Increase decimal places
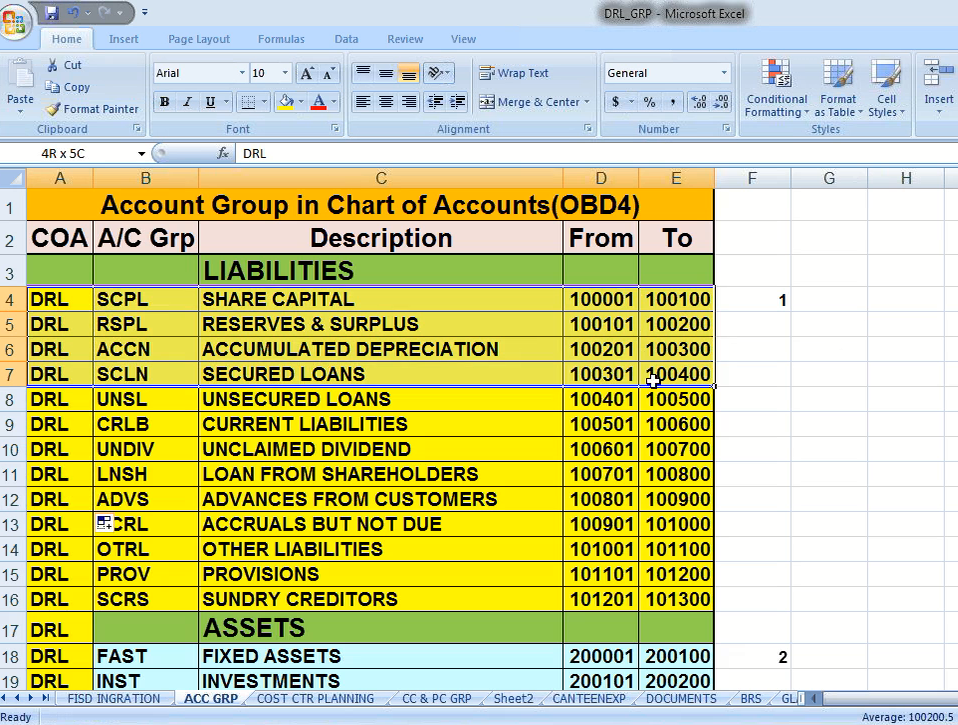 699,102
